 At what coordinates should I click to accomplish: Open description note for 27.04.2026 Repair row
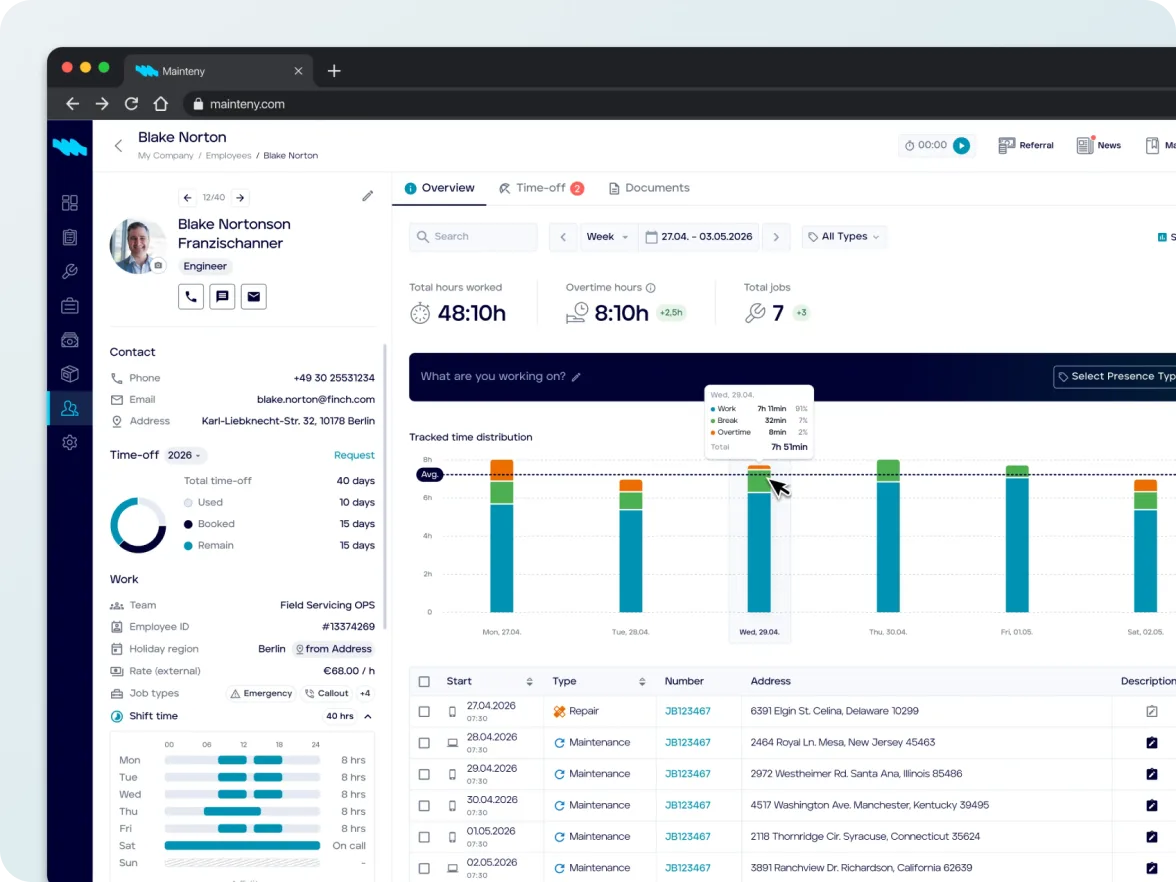pyautogui.click(x=1151, y=711)
